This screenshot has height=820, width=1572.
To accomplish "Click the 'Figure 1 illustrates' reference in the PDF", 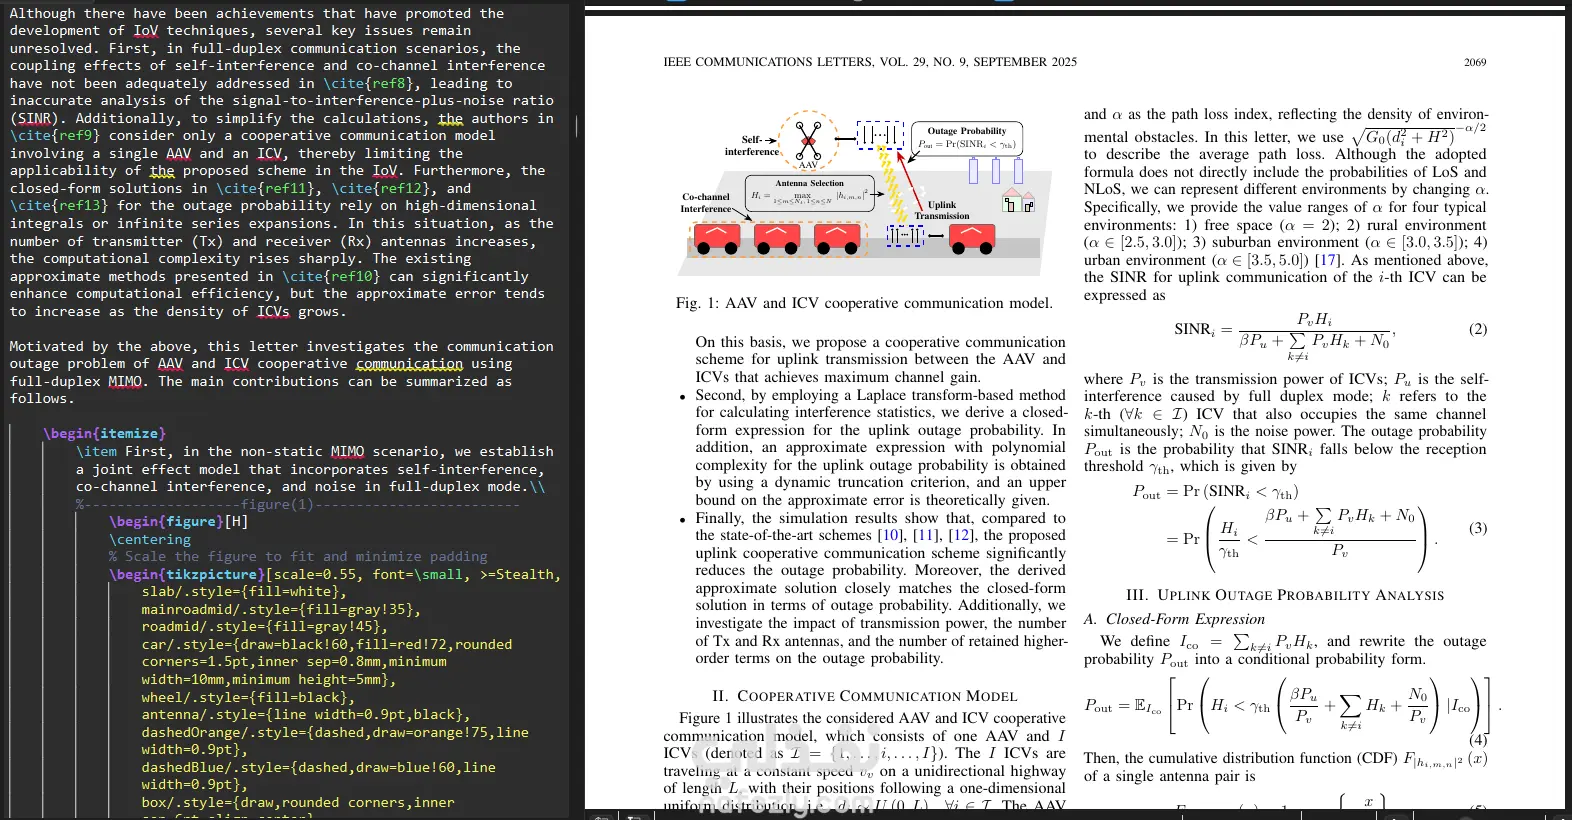I will pos(734,718).
